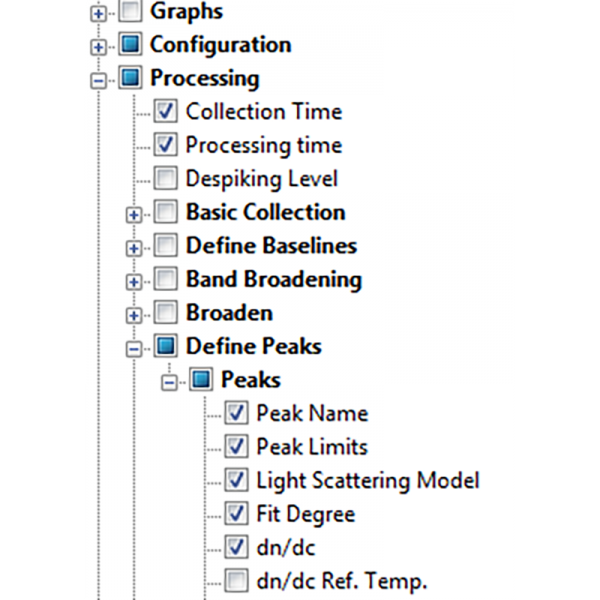Expand the Graphs tree node
The width and height of the screenshot is (600, 600).
coord(98,14)
